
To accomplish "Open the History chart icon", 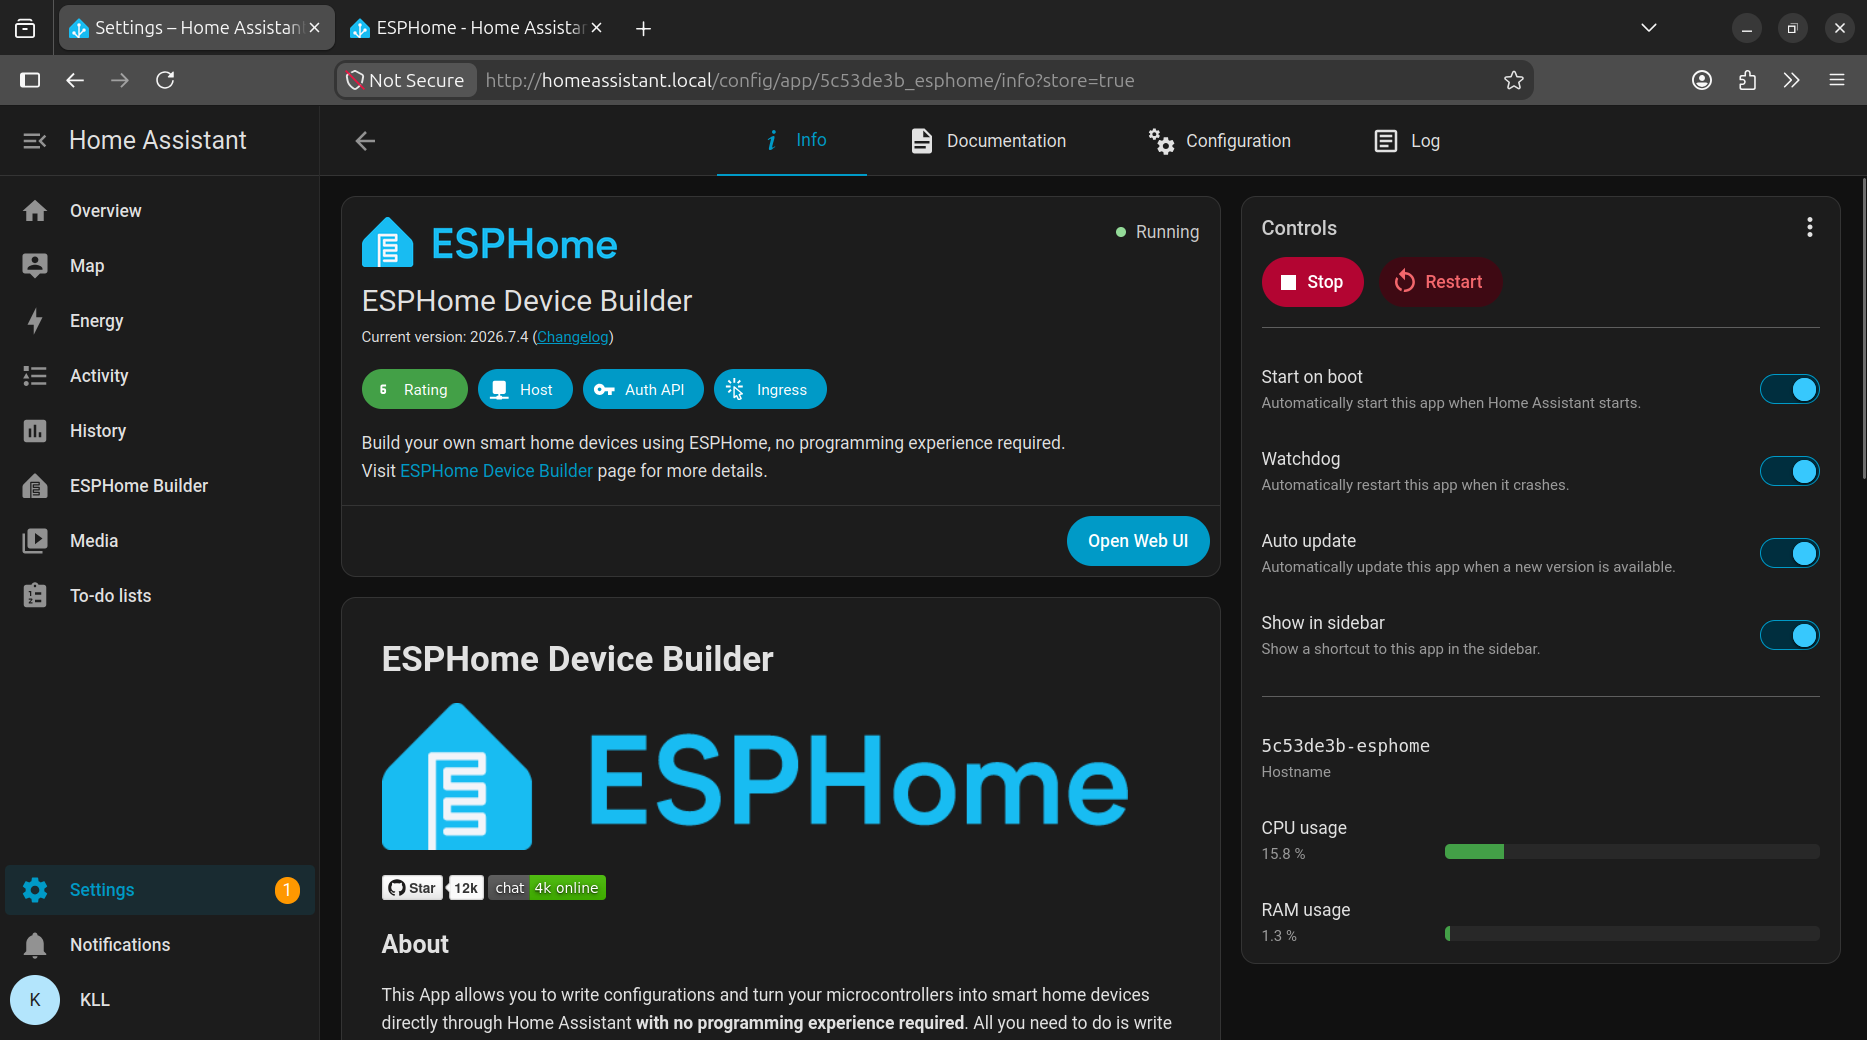I will coord(35,431).
